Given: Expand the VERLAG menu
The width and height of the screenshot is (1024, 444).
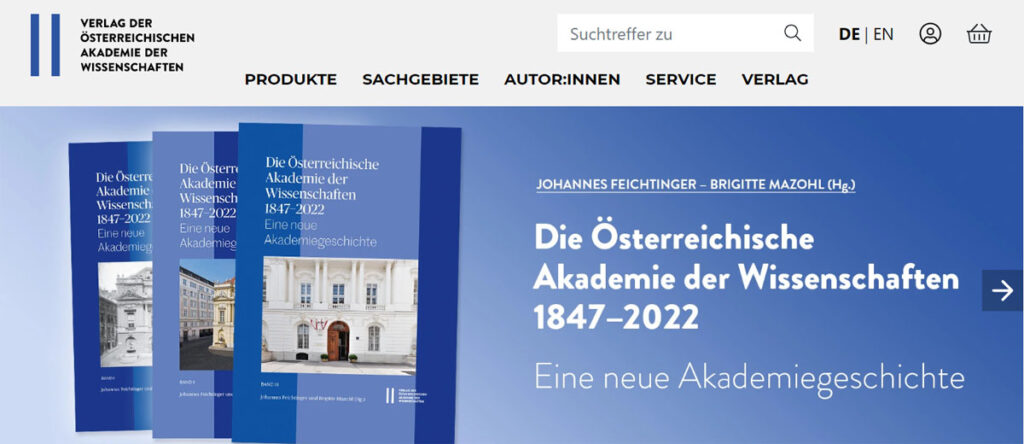Looking at the screenshot, I should click(x=775, y=80).
